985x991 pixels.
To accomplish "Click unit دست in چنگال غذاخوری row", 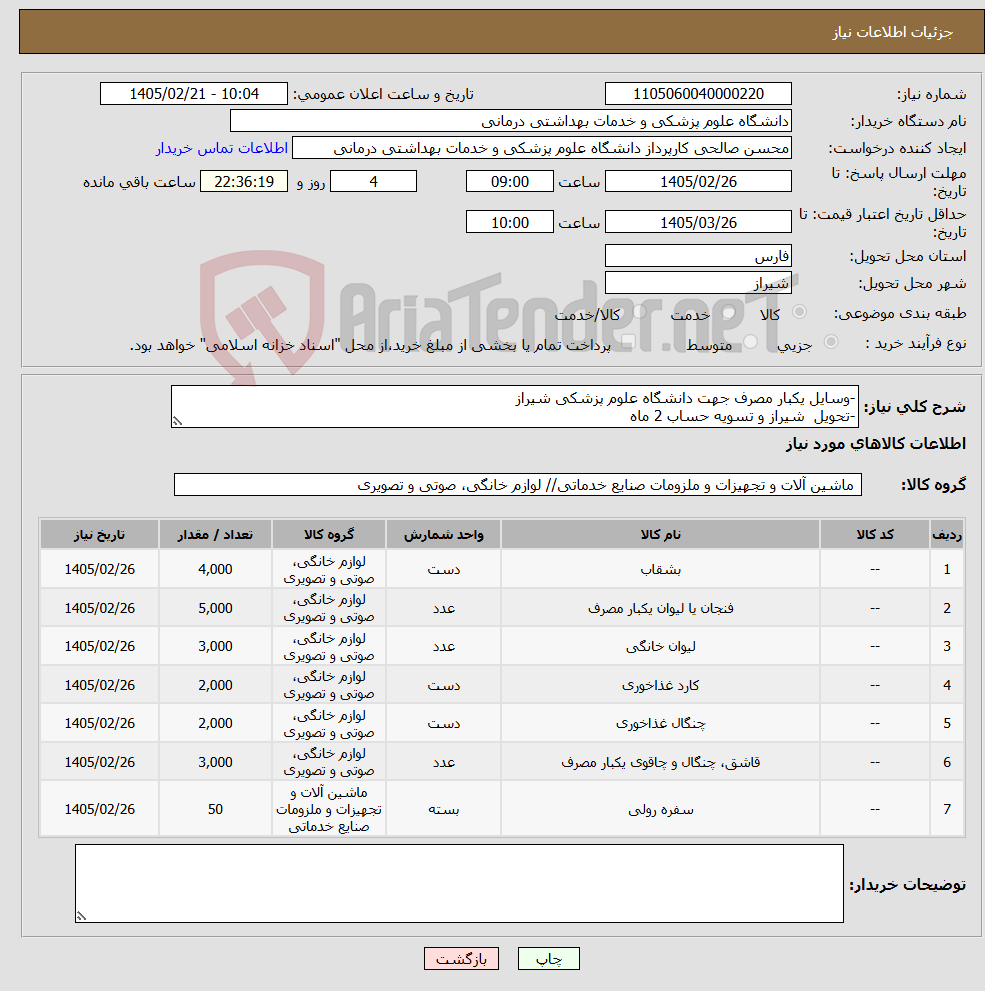I will (444, 724).
